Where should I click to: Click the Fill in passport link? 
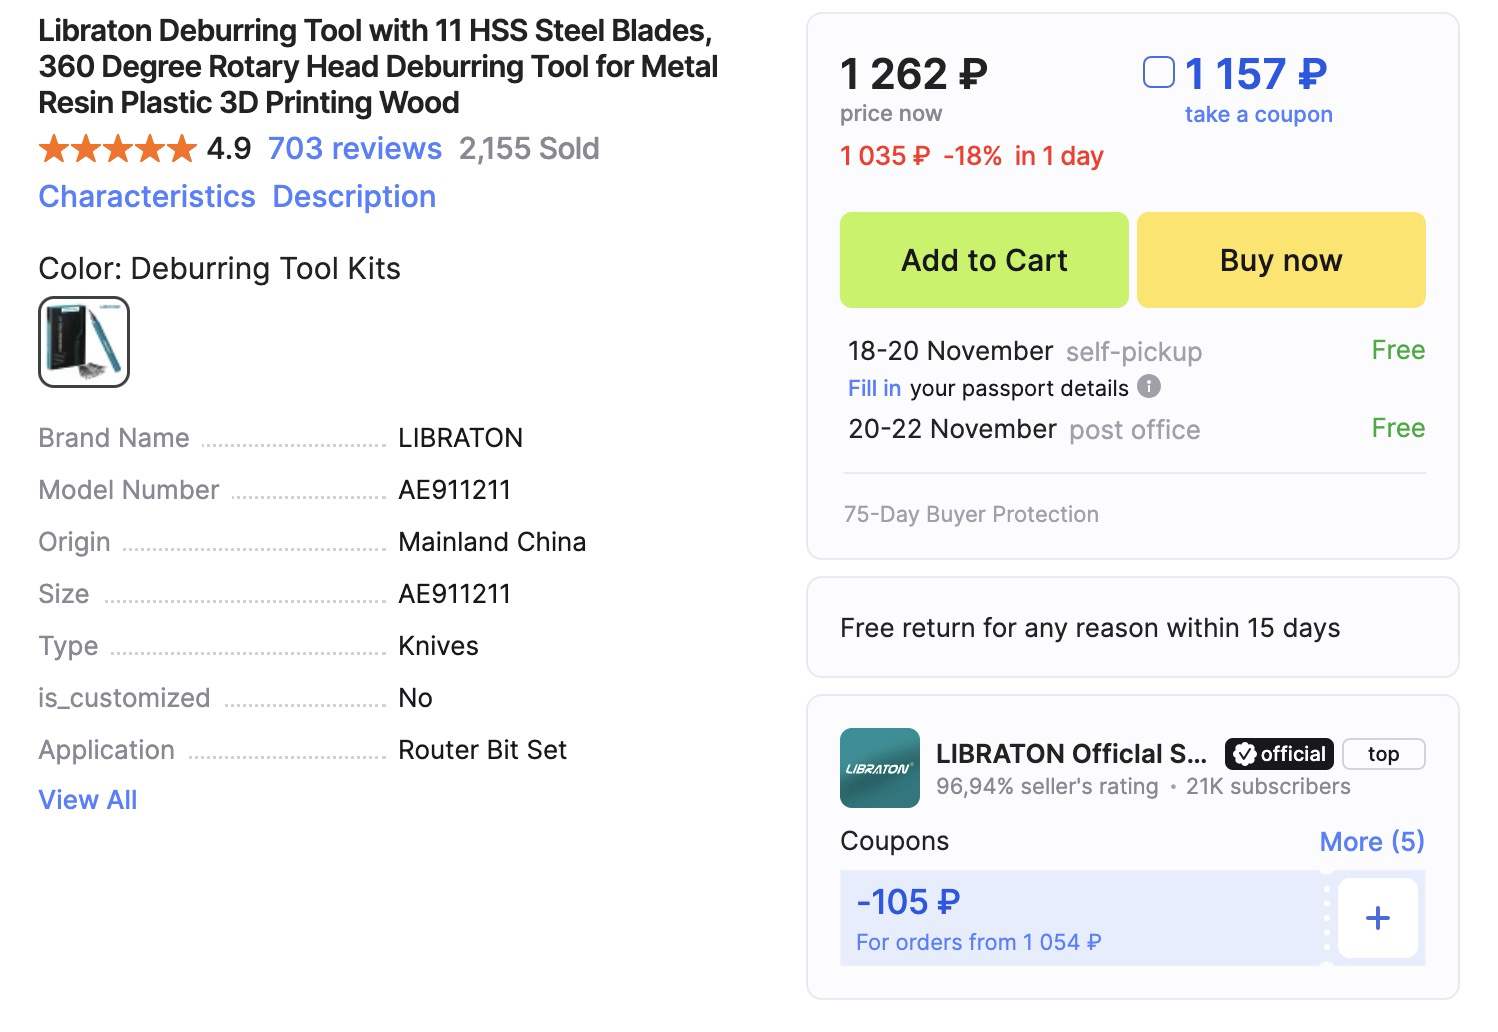(874, 388)
